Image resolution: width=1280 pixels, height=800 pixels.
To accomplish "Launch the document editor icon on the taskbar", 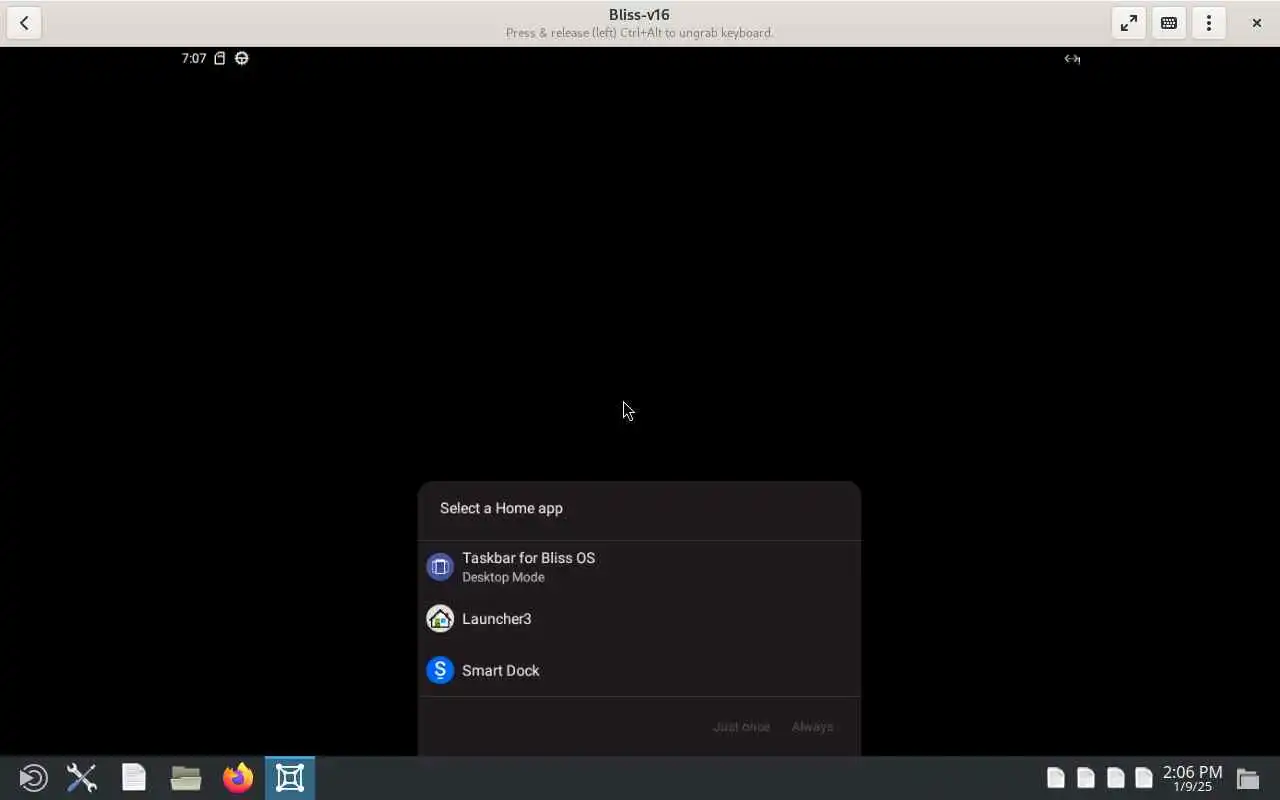I will coord(134,778).
